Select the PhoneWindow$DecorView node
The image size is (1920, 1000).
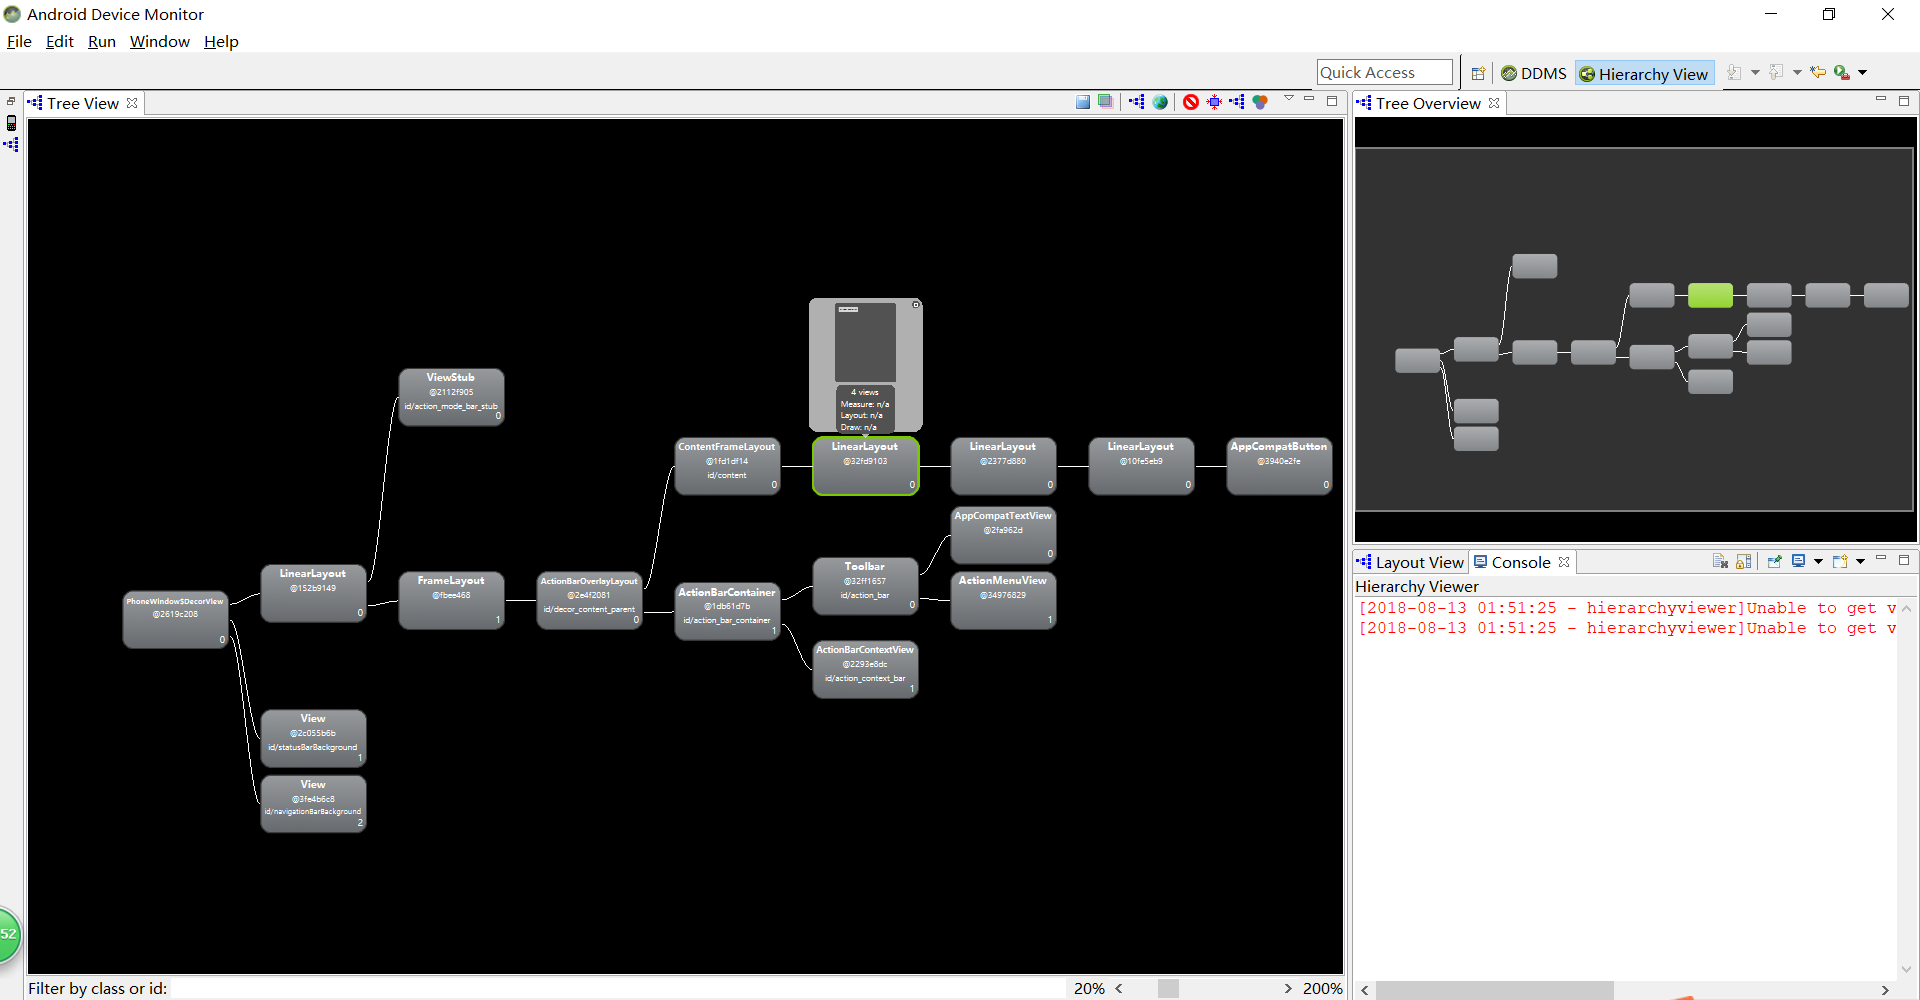pos(175,620)
